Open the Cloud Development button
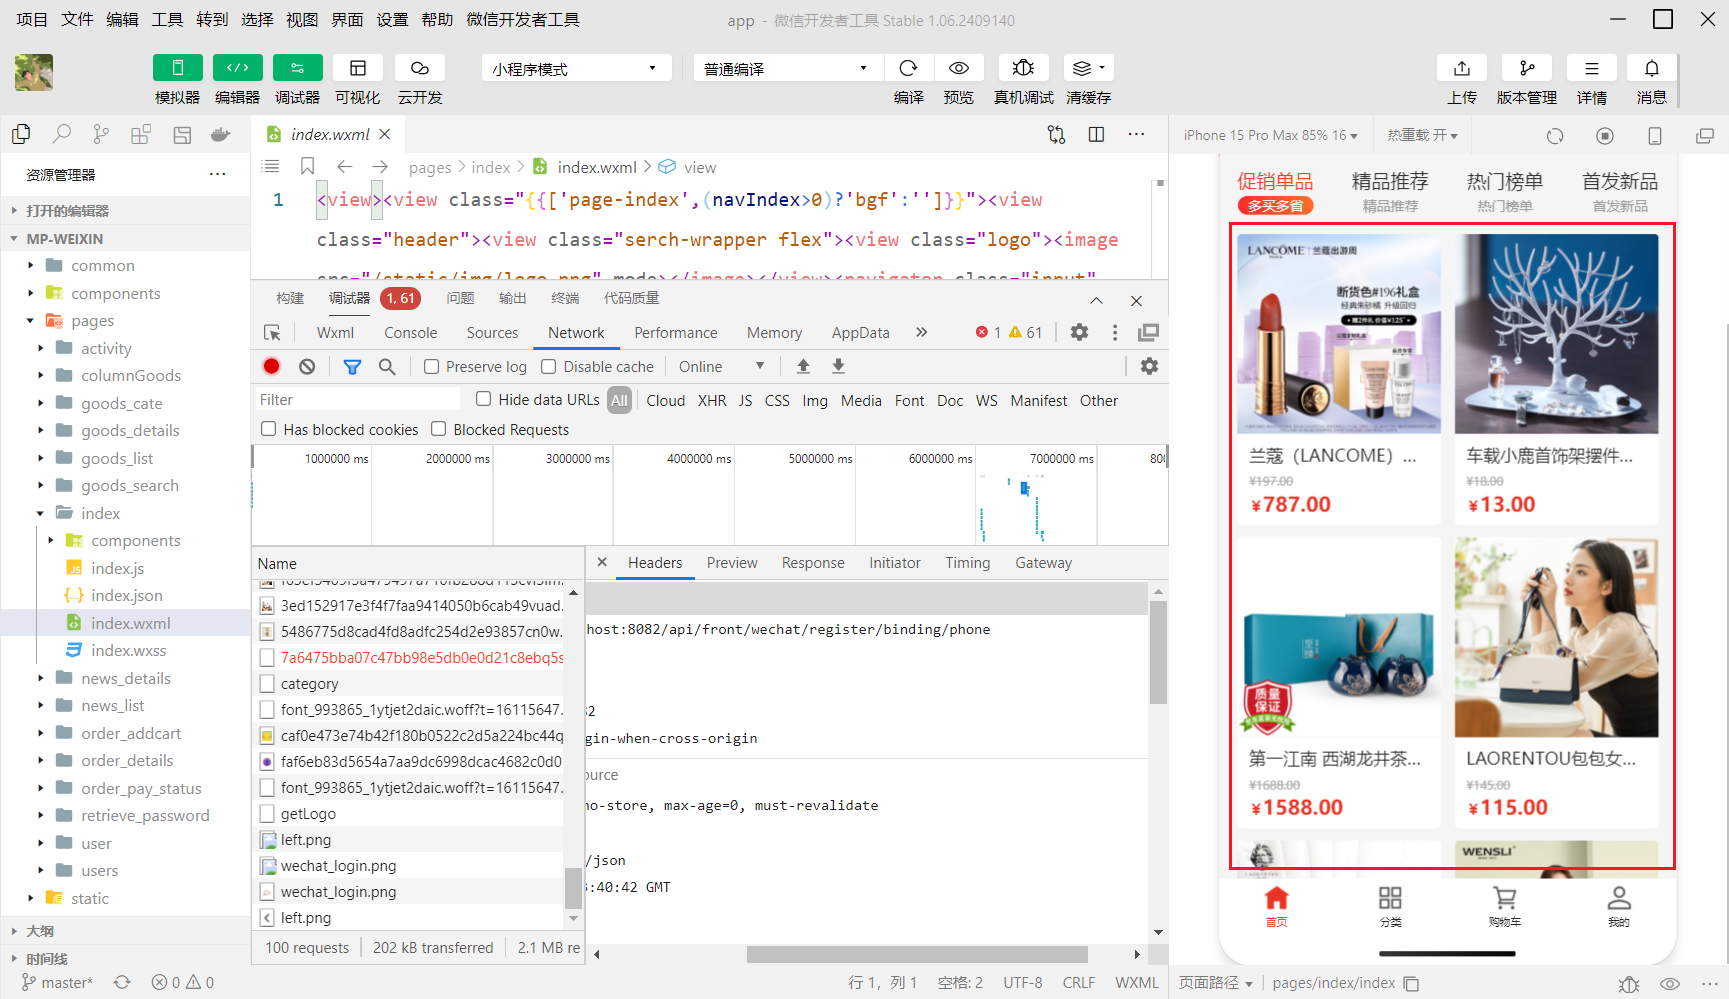 [x=420, y=68]
